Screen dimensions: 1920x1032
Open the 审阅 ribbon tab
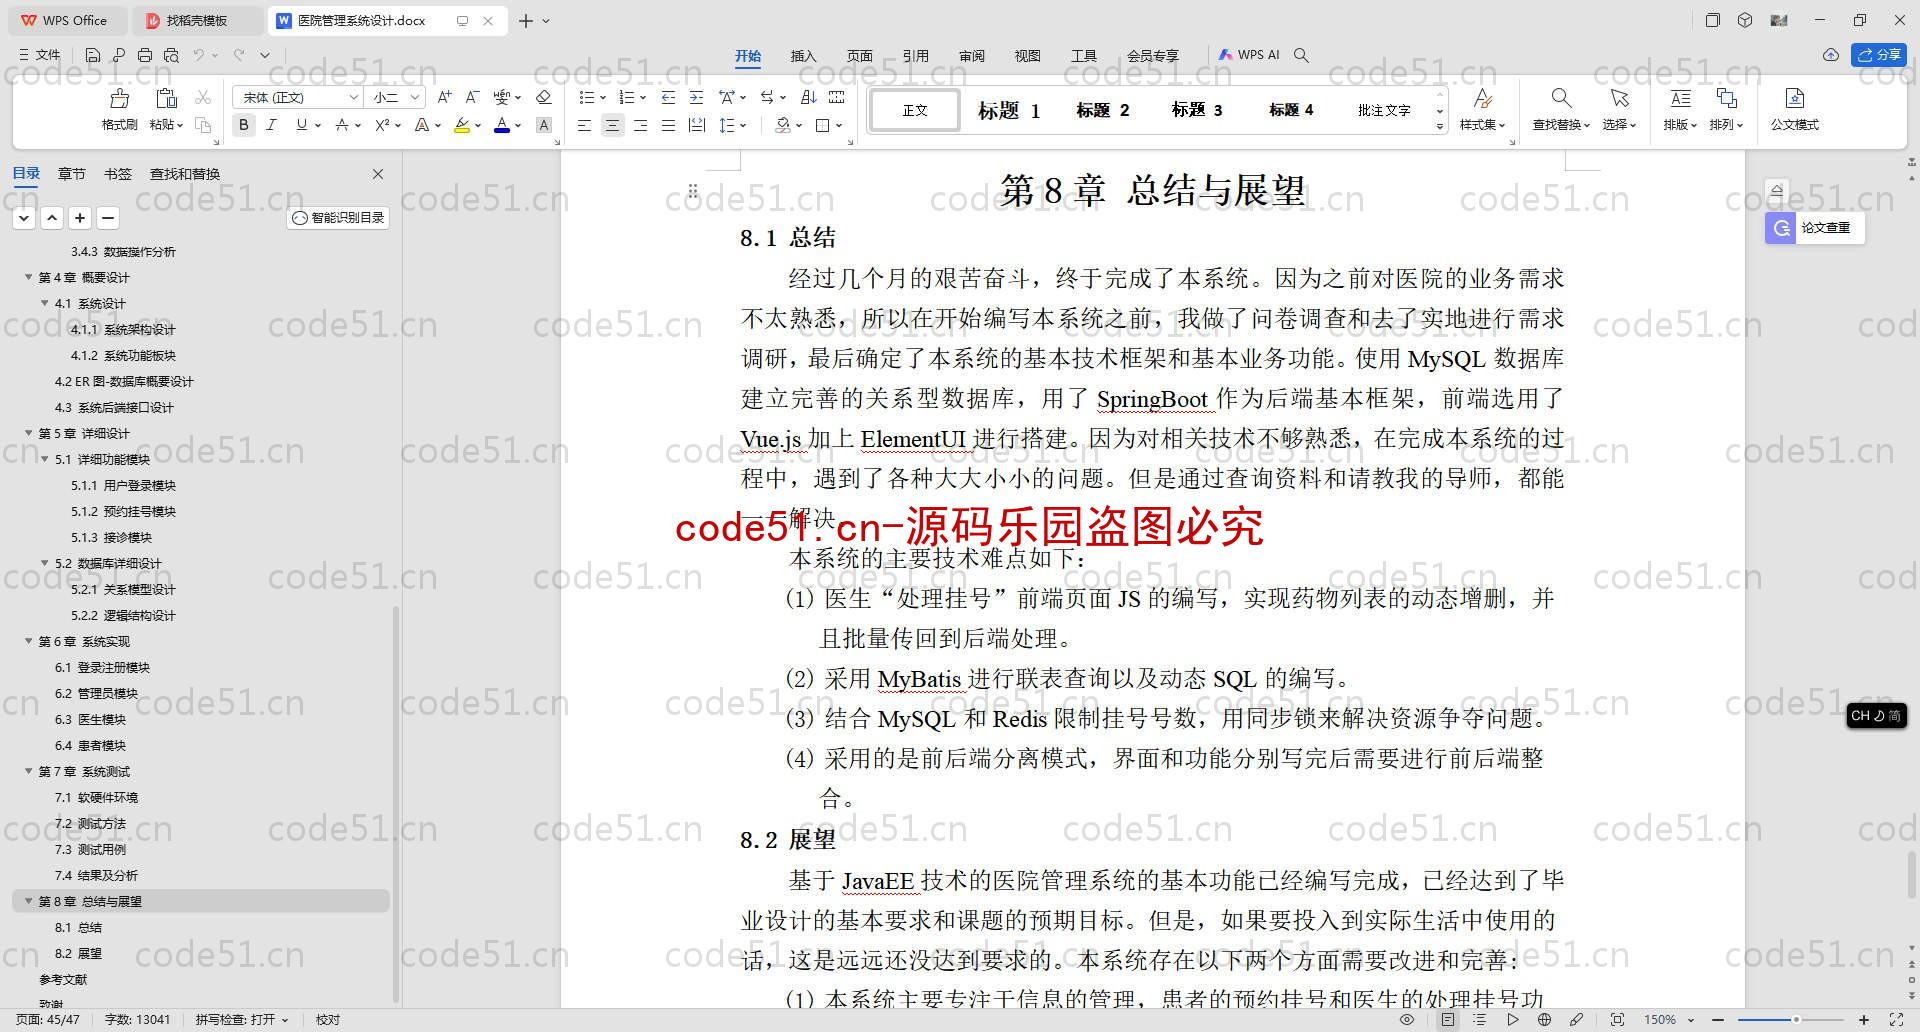tap(971, 56)
